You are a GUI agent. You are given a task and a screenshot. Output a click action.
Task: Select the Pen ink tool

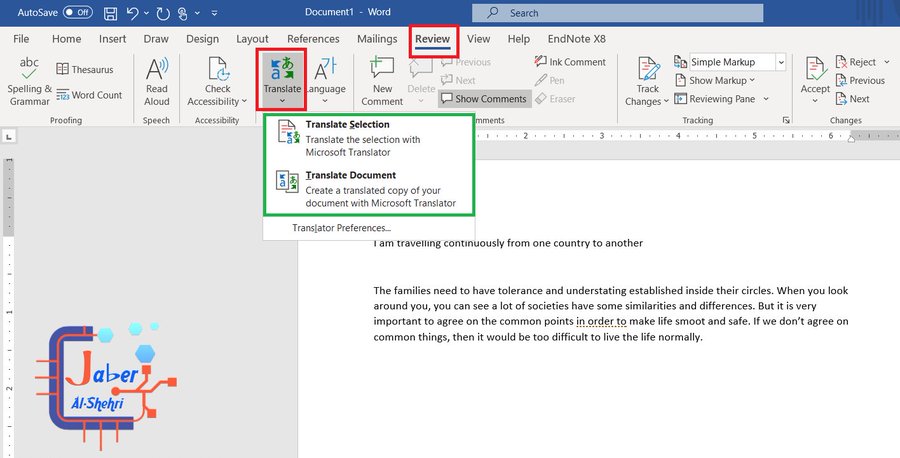coord(549,80)
